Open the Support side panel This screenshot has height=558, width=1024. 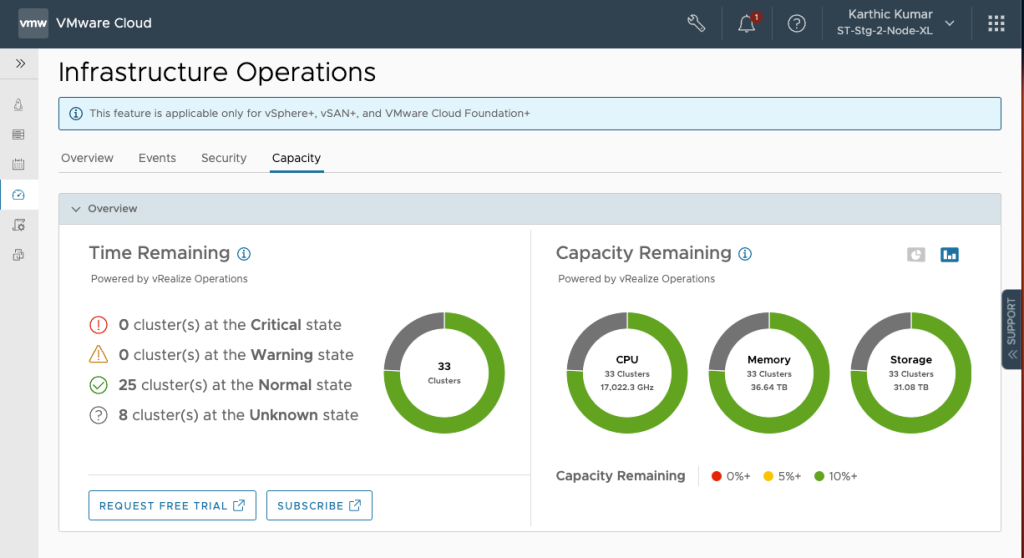point(1011,329)
